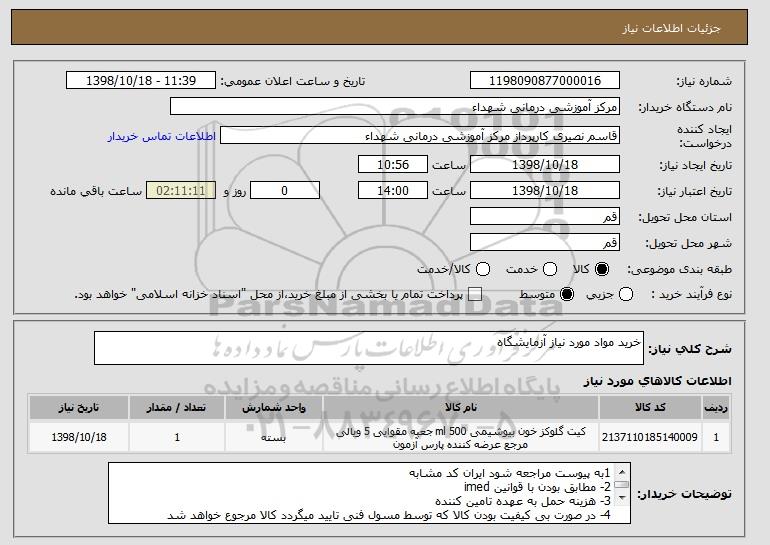Click the request creator field قاسم نصیری
The width and height of the screenshot is (770, 545).
click(420, 136)
